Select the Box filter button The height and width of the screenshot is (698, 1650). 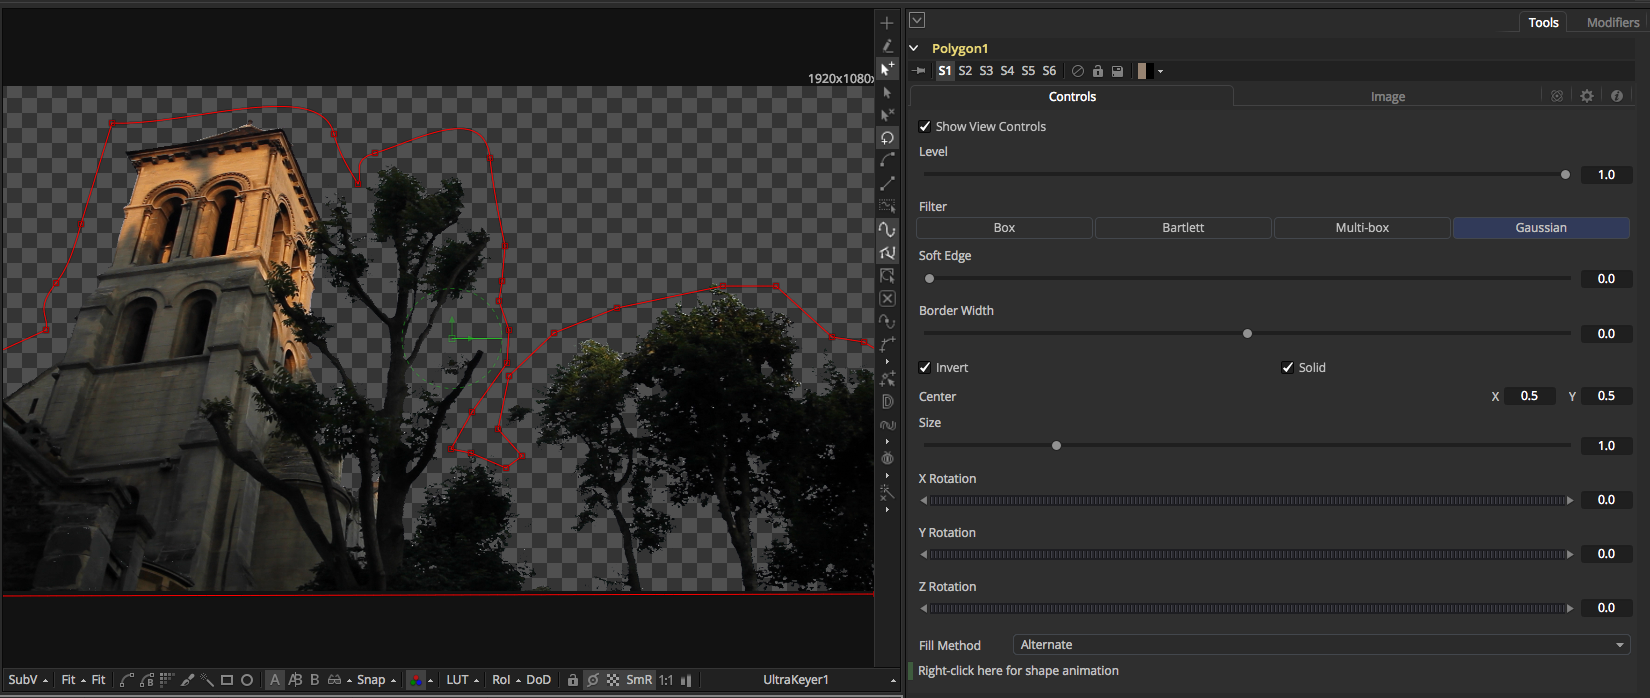tap(1004, 228)
